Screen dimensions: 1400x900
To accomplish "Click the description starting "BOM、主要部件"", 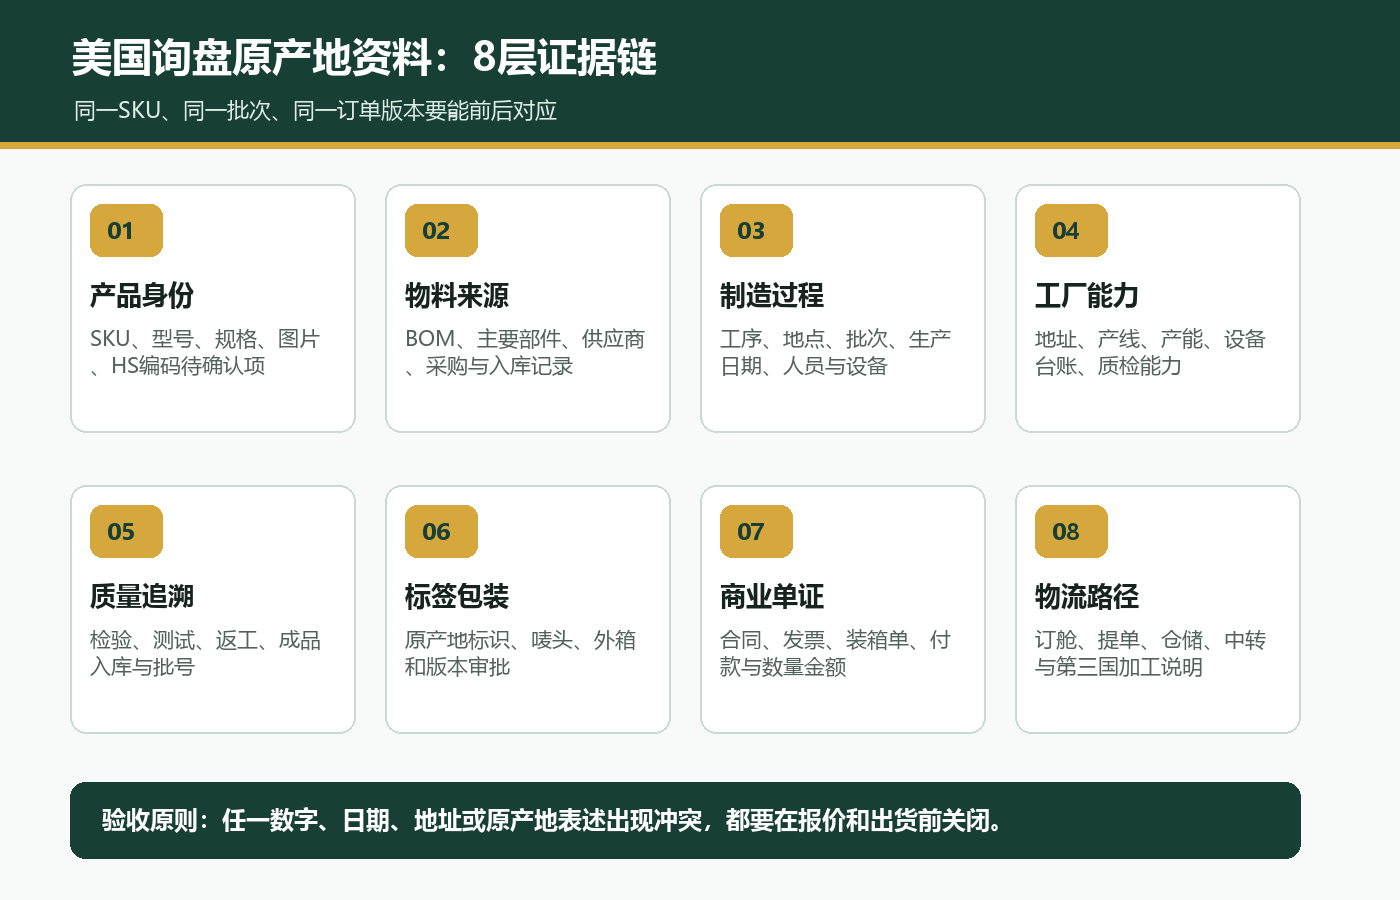I will [x=525, y=352].
